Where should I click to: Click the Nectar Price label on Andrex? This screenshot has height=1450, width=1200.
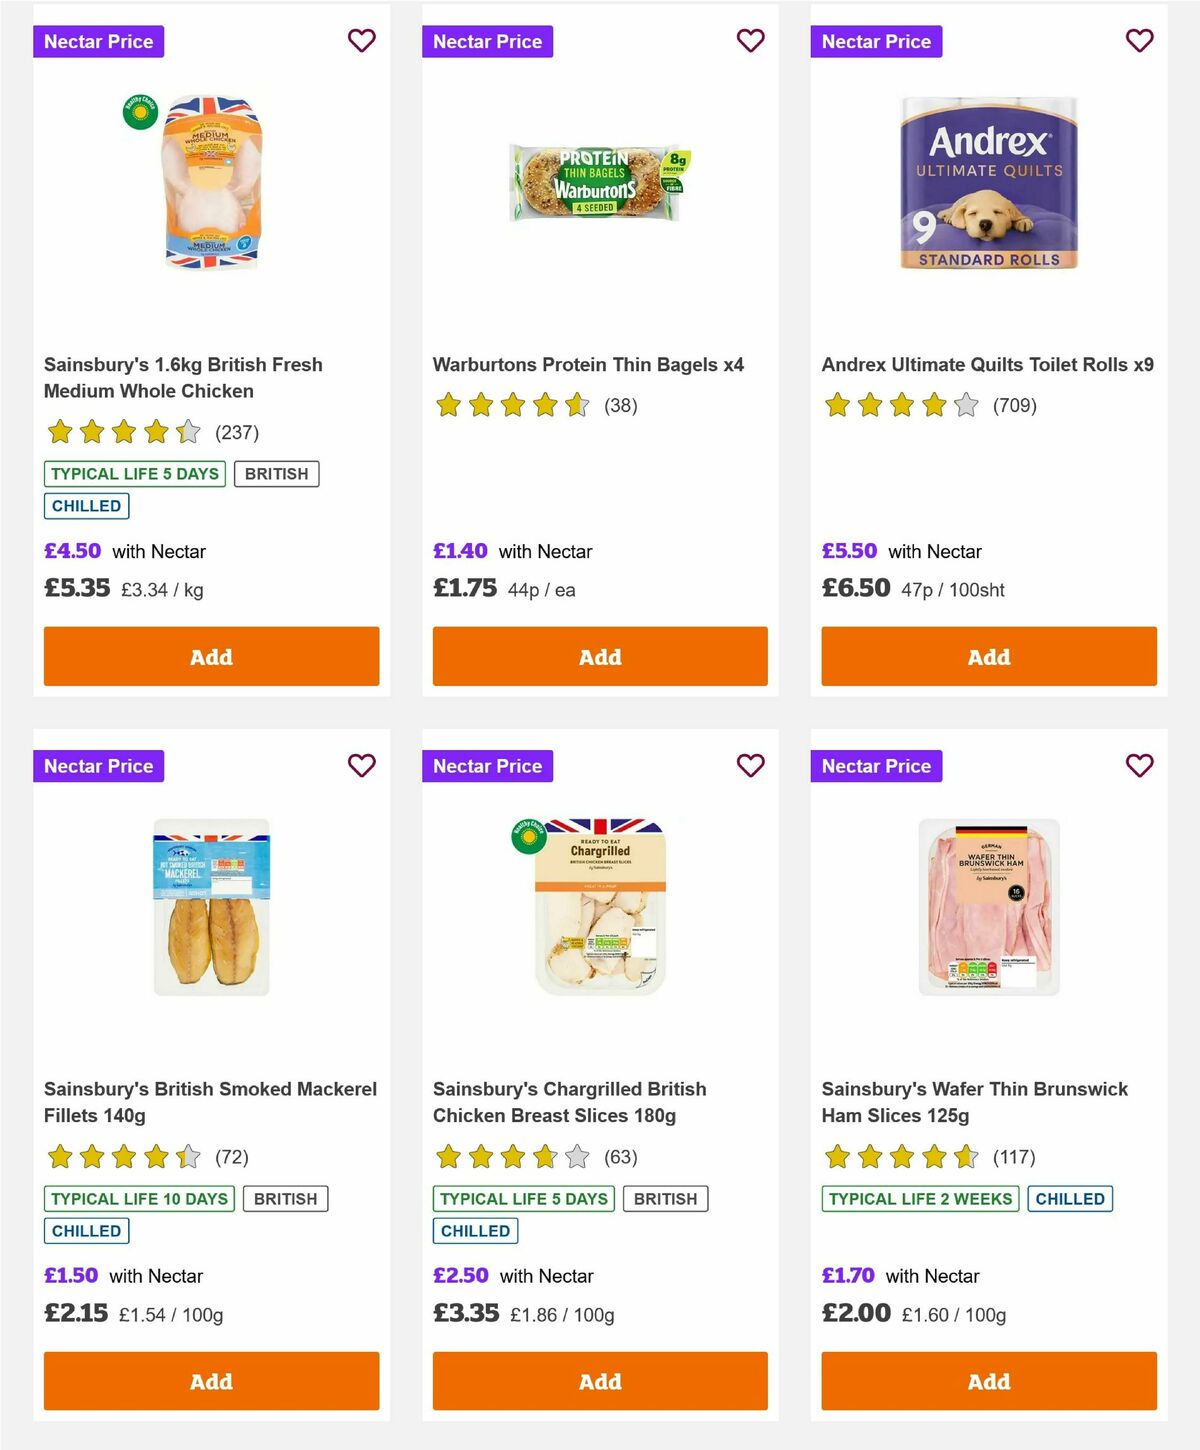[876, 41]
